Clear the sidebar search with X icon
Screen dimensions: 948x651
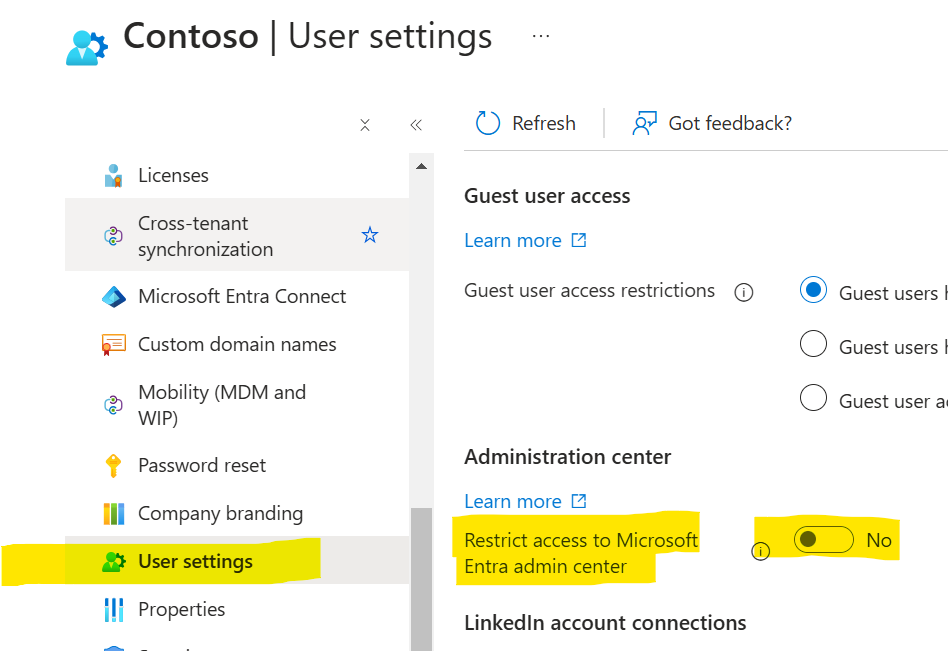click(x=365, y=125)
